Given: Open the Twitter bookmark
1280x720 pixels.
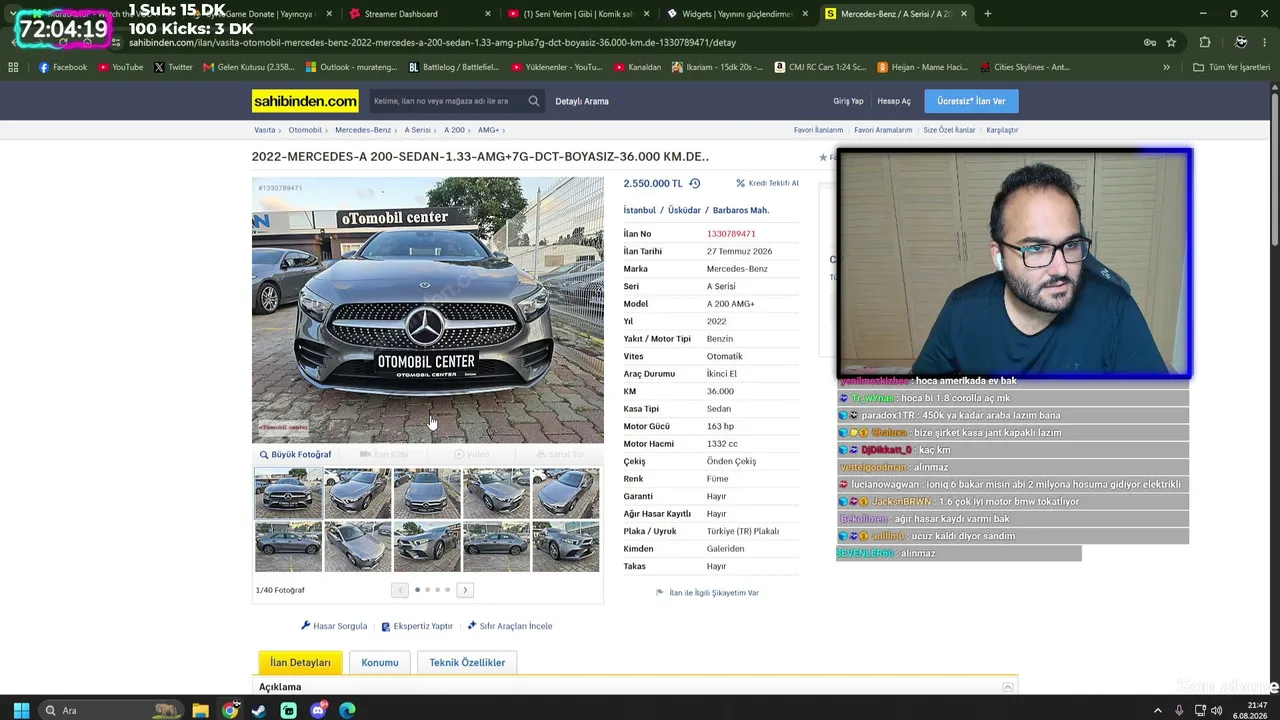Looking at the screenshot, I should tap(173, 67).
